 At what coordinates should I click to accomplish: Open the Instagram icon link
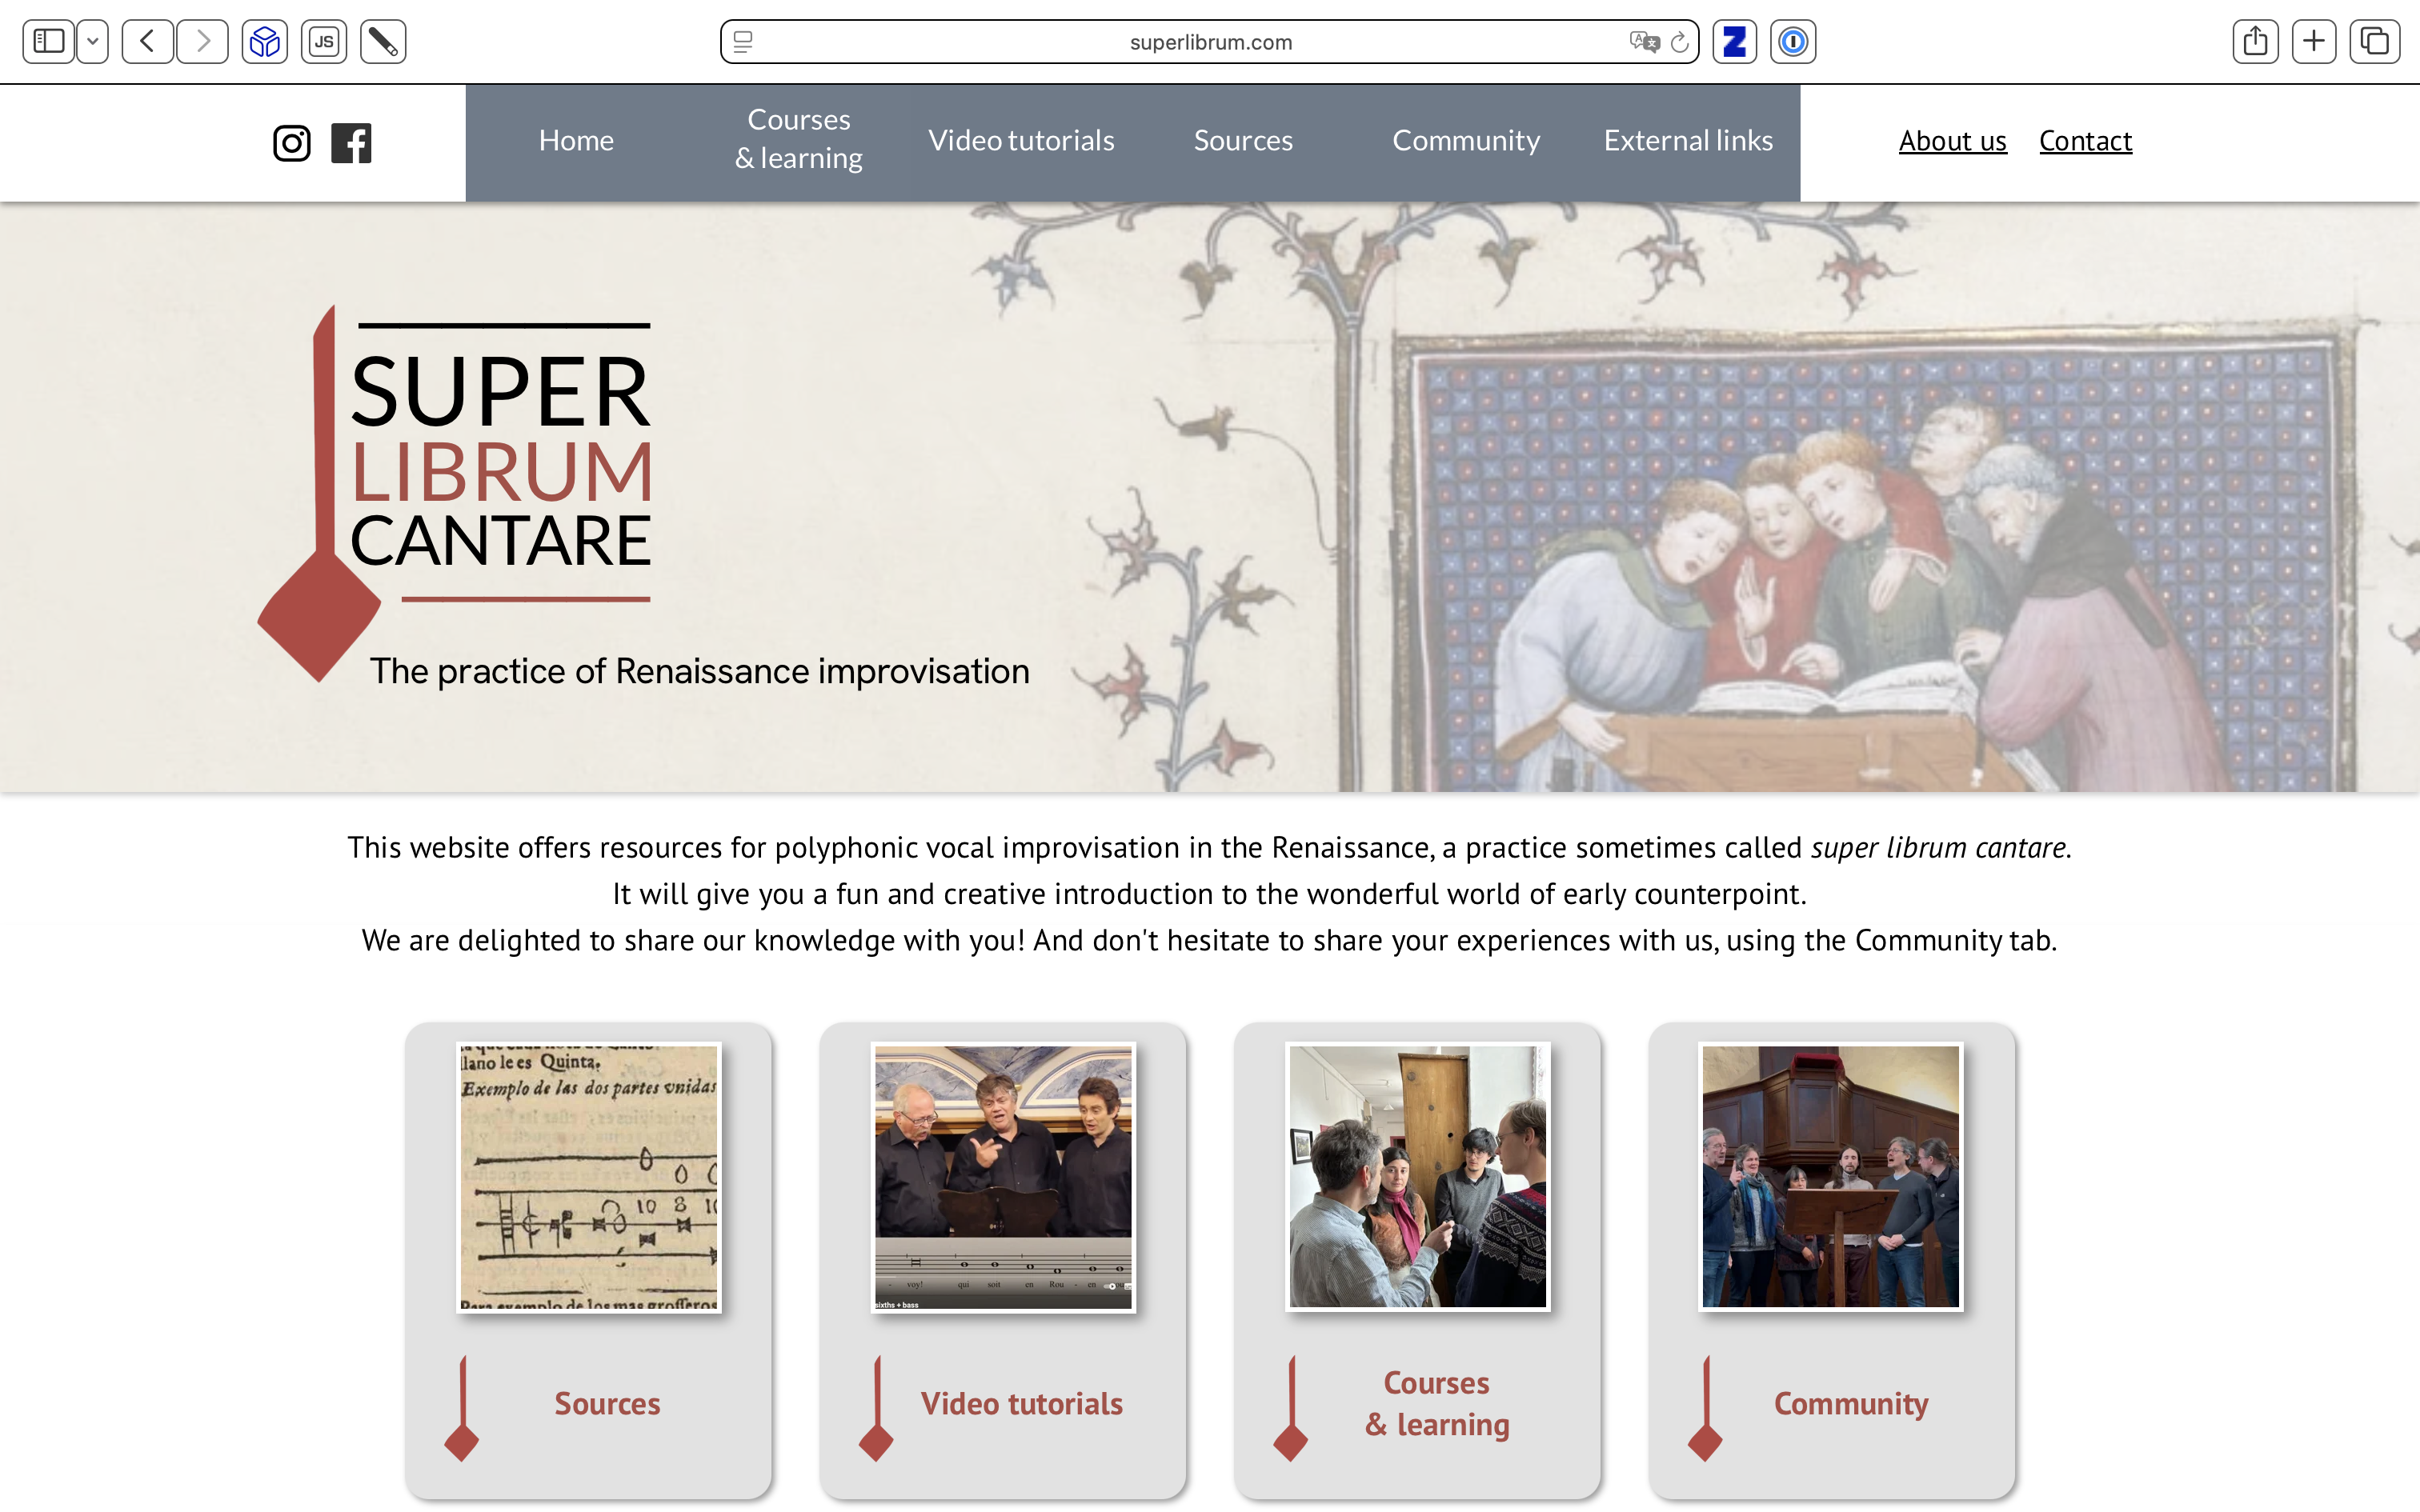[x=291, y=143]
